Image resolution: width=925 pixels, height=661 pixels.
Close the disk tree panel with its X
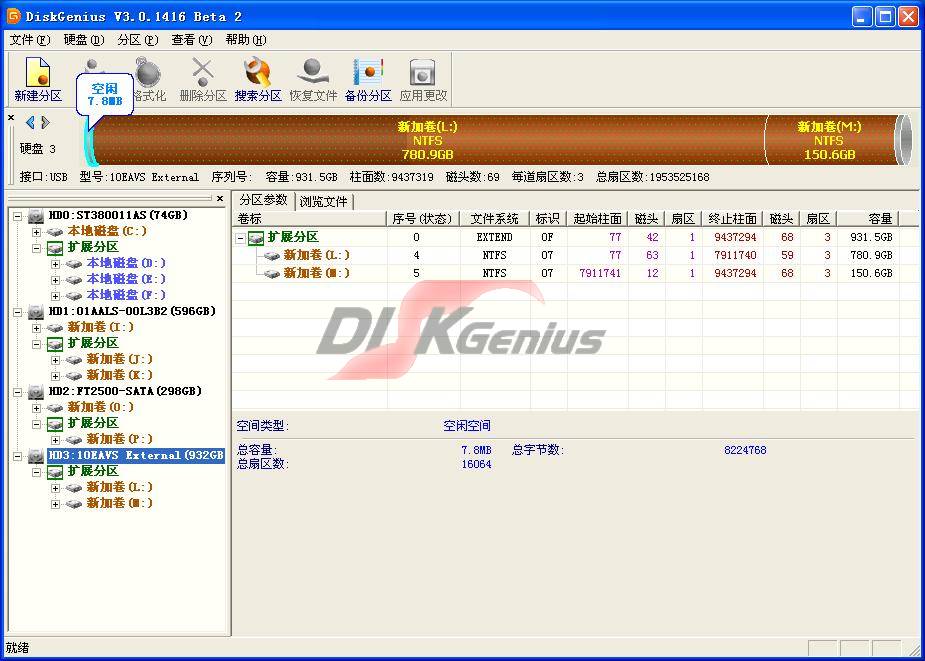[x=220, y=199]
